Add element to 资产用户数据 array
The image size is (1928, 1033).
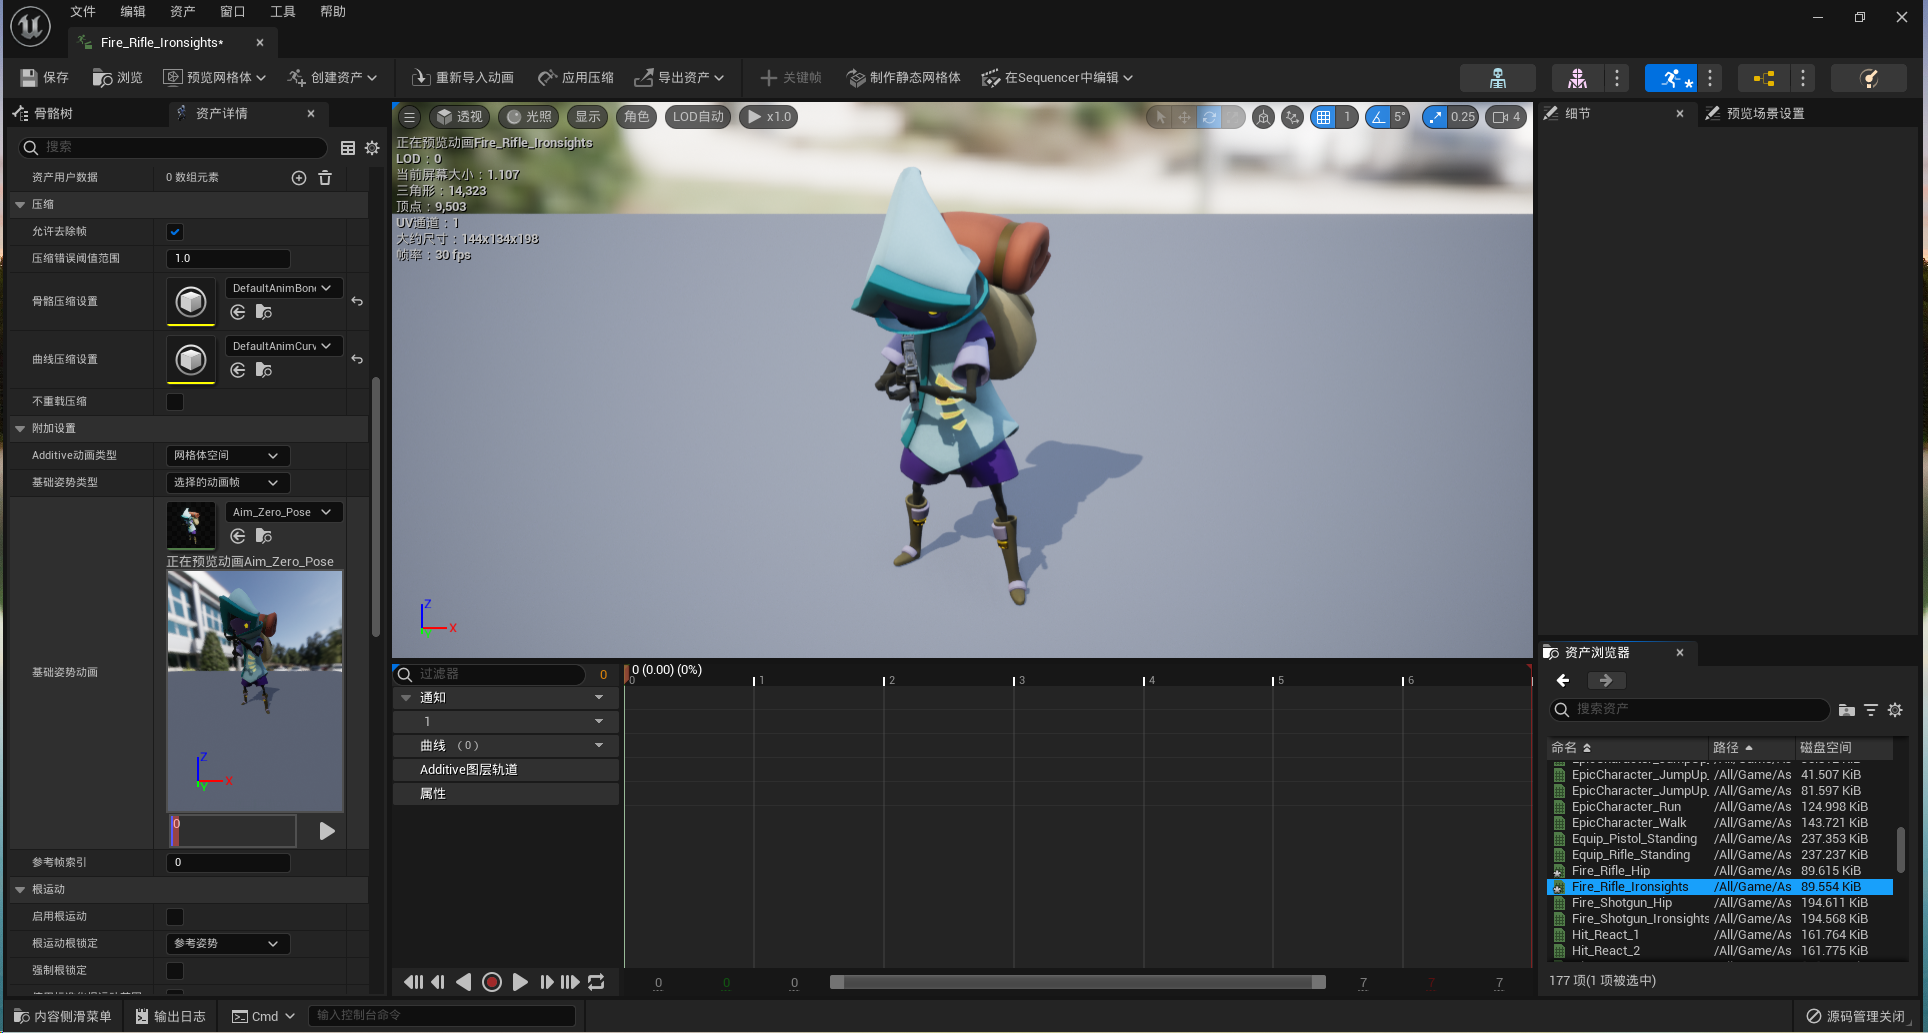pos(298,177)
